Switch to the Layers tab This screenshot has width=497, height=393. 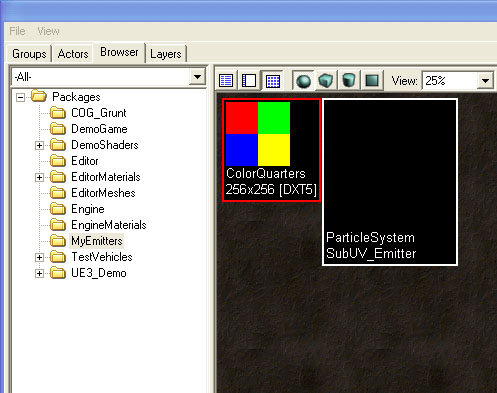click(x=166, y=54)
